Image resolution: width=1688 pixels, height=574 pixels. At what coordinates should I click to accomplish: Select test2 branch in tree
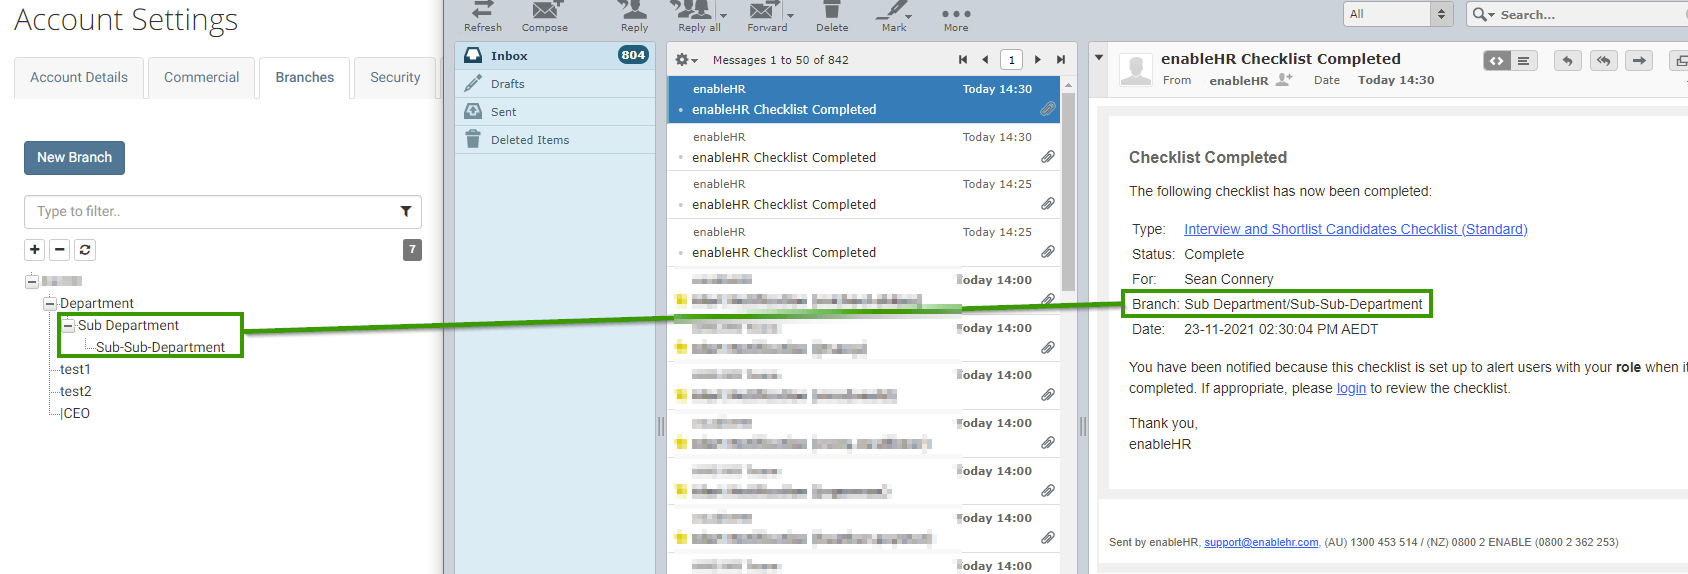76,391
